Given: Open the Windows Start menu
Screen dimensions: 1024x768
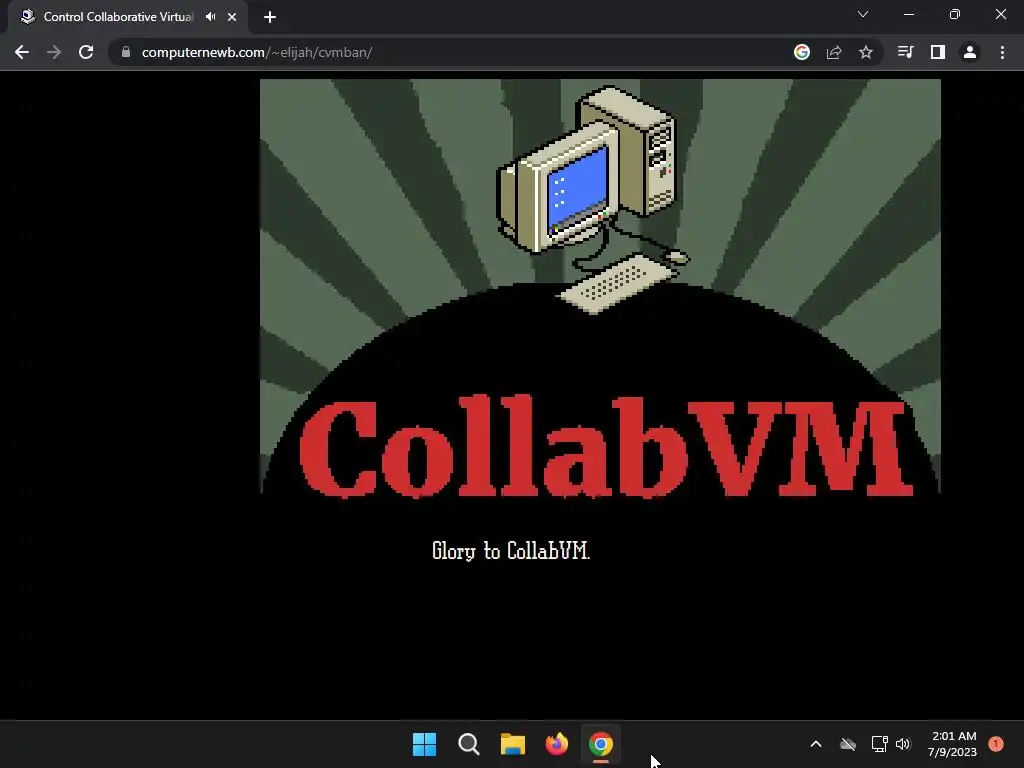Looking at the screenshot, I should point(424,744).
